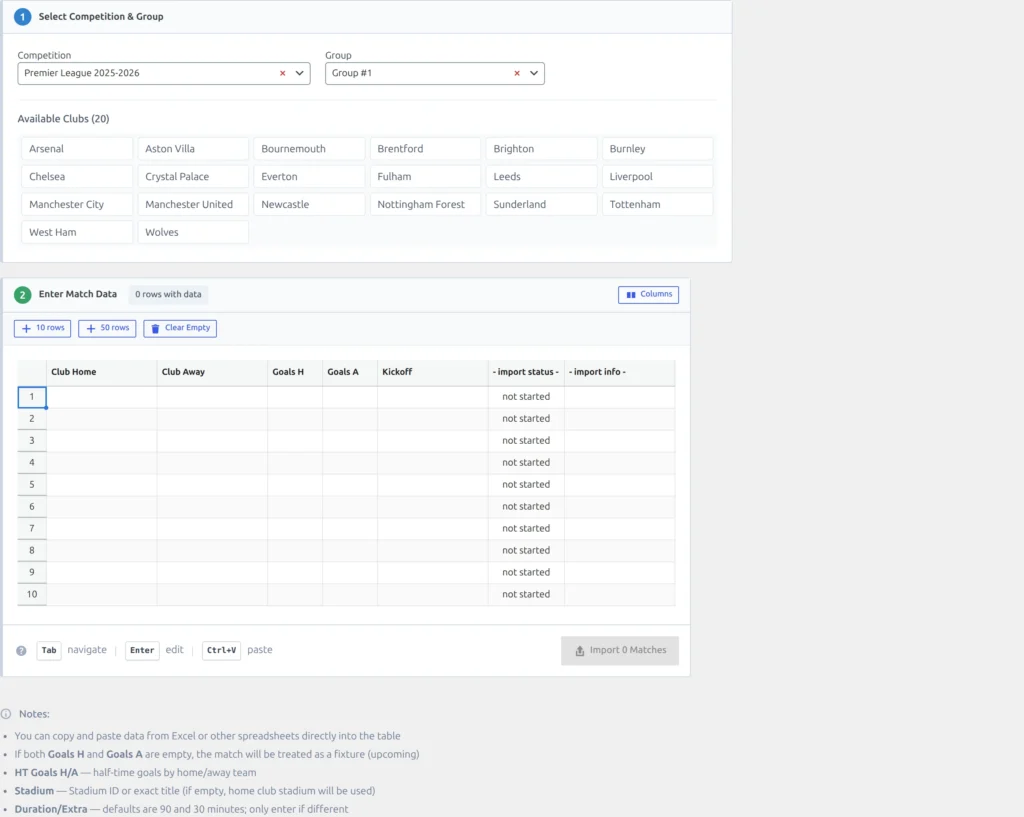Click the Group #1 field
Viewport: 1024px width, 817px height.
(435, 73)
